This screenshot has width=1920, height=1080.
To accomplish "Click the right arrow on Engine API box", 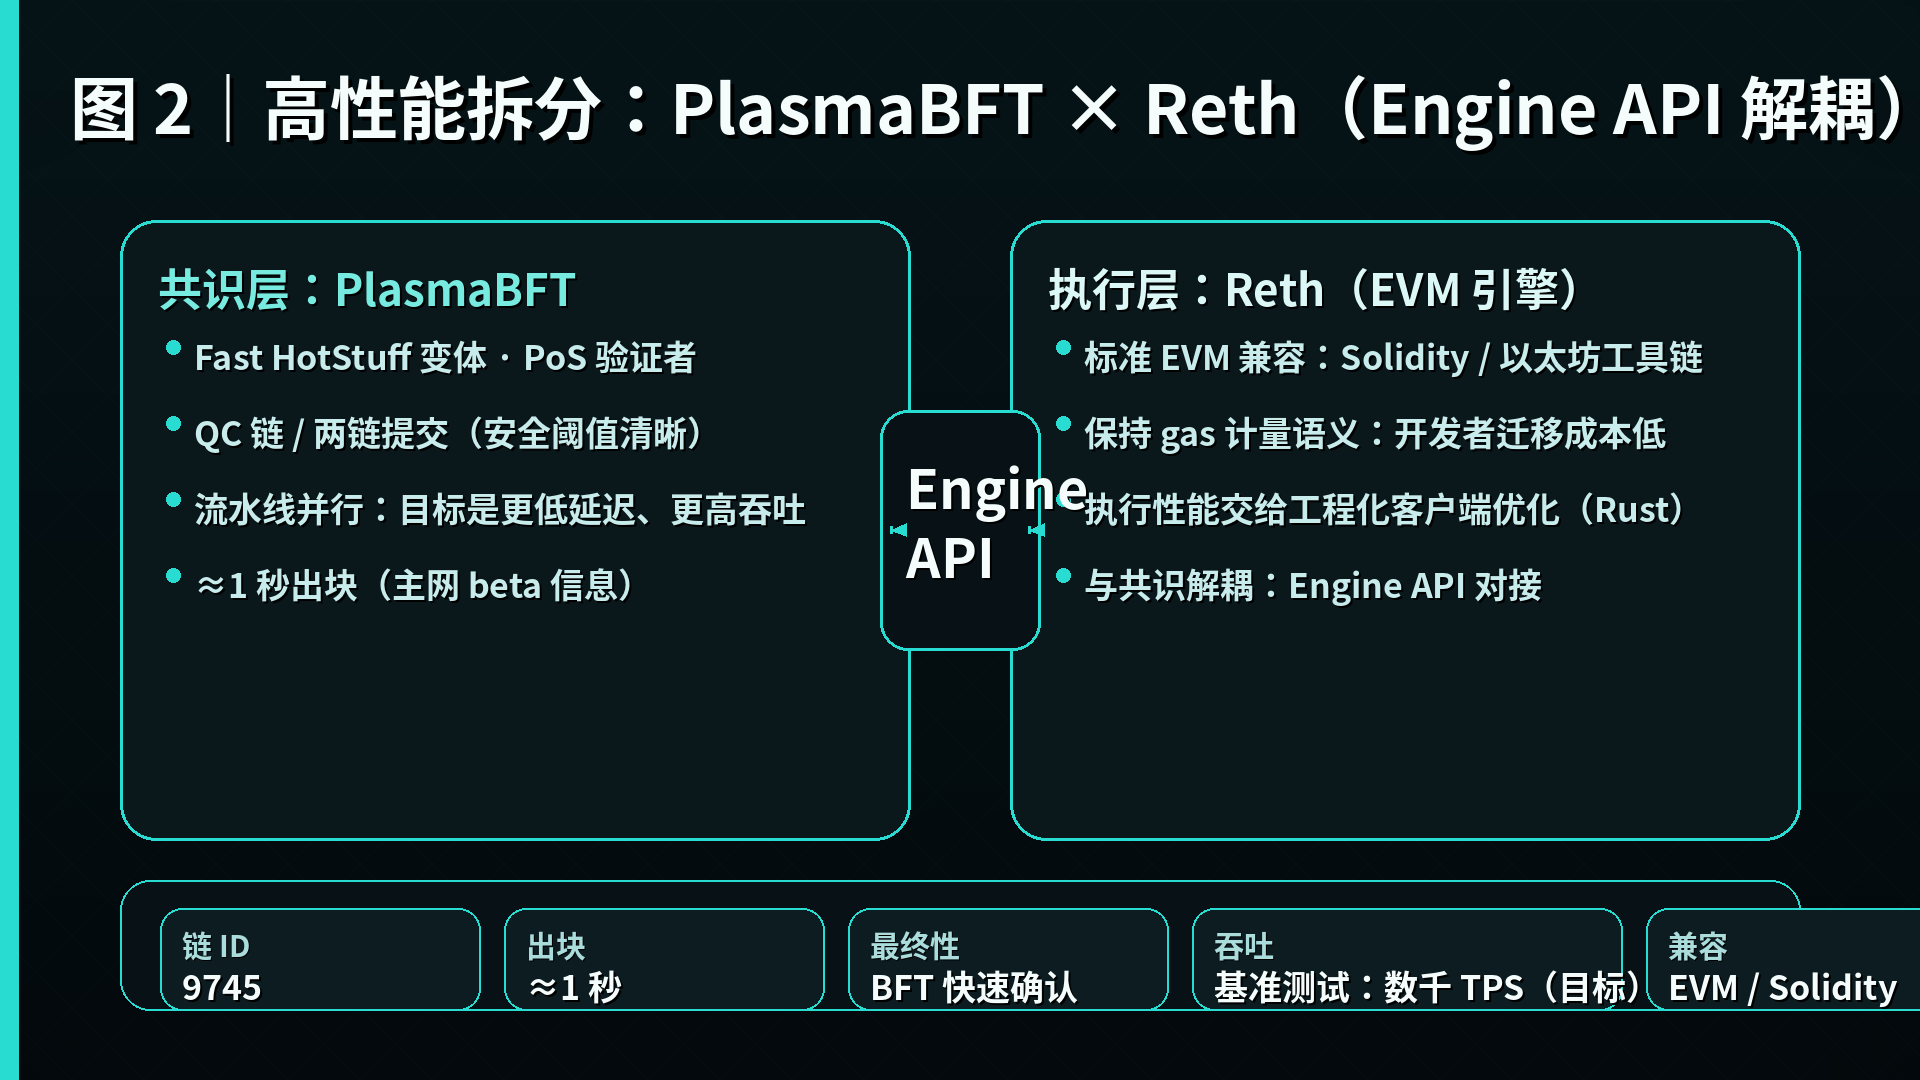I will point(1036,530).
